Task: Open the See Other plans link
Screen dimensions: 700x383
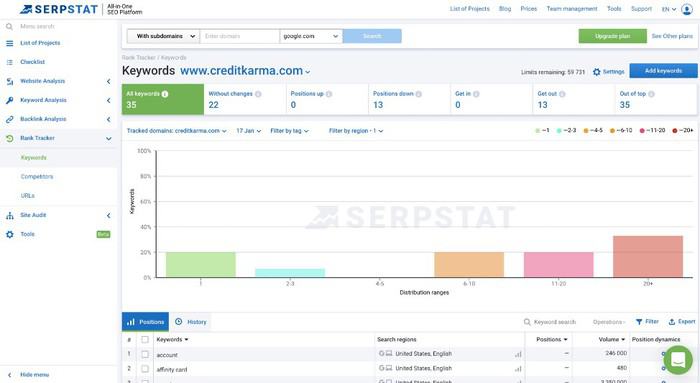Action: coord(672,36)
